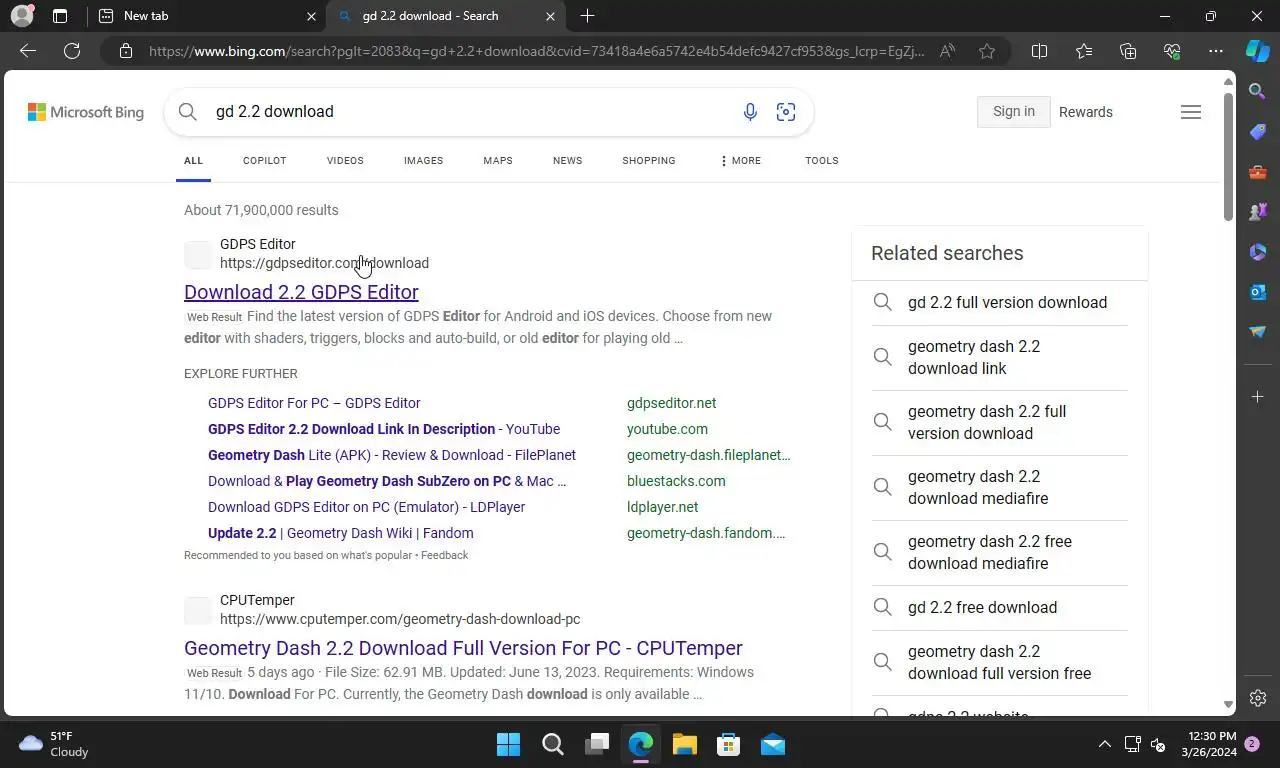Add page to favorites with star icon
This screenshot has height=768, width=1280.
[x=987, y=51]
